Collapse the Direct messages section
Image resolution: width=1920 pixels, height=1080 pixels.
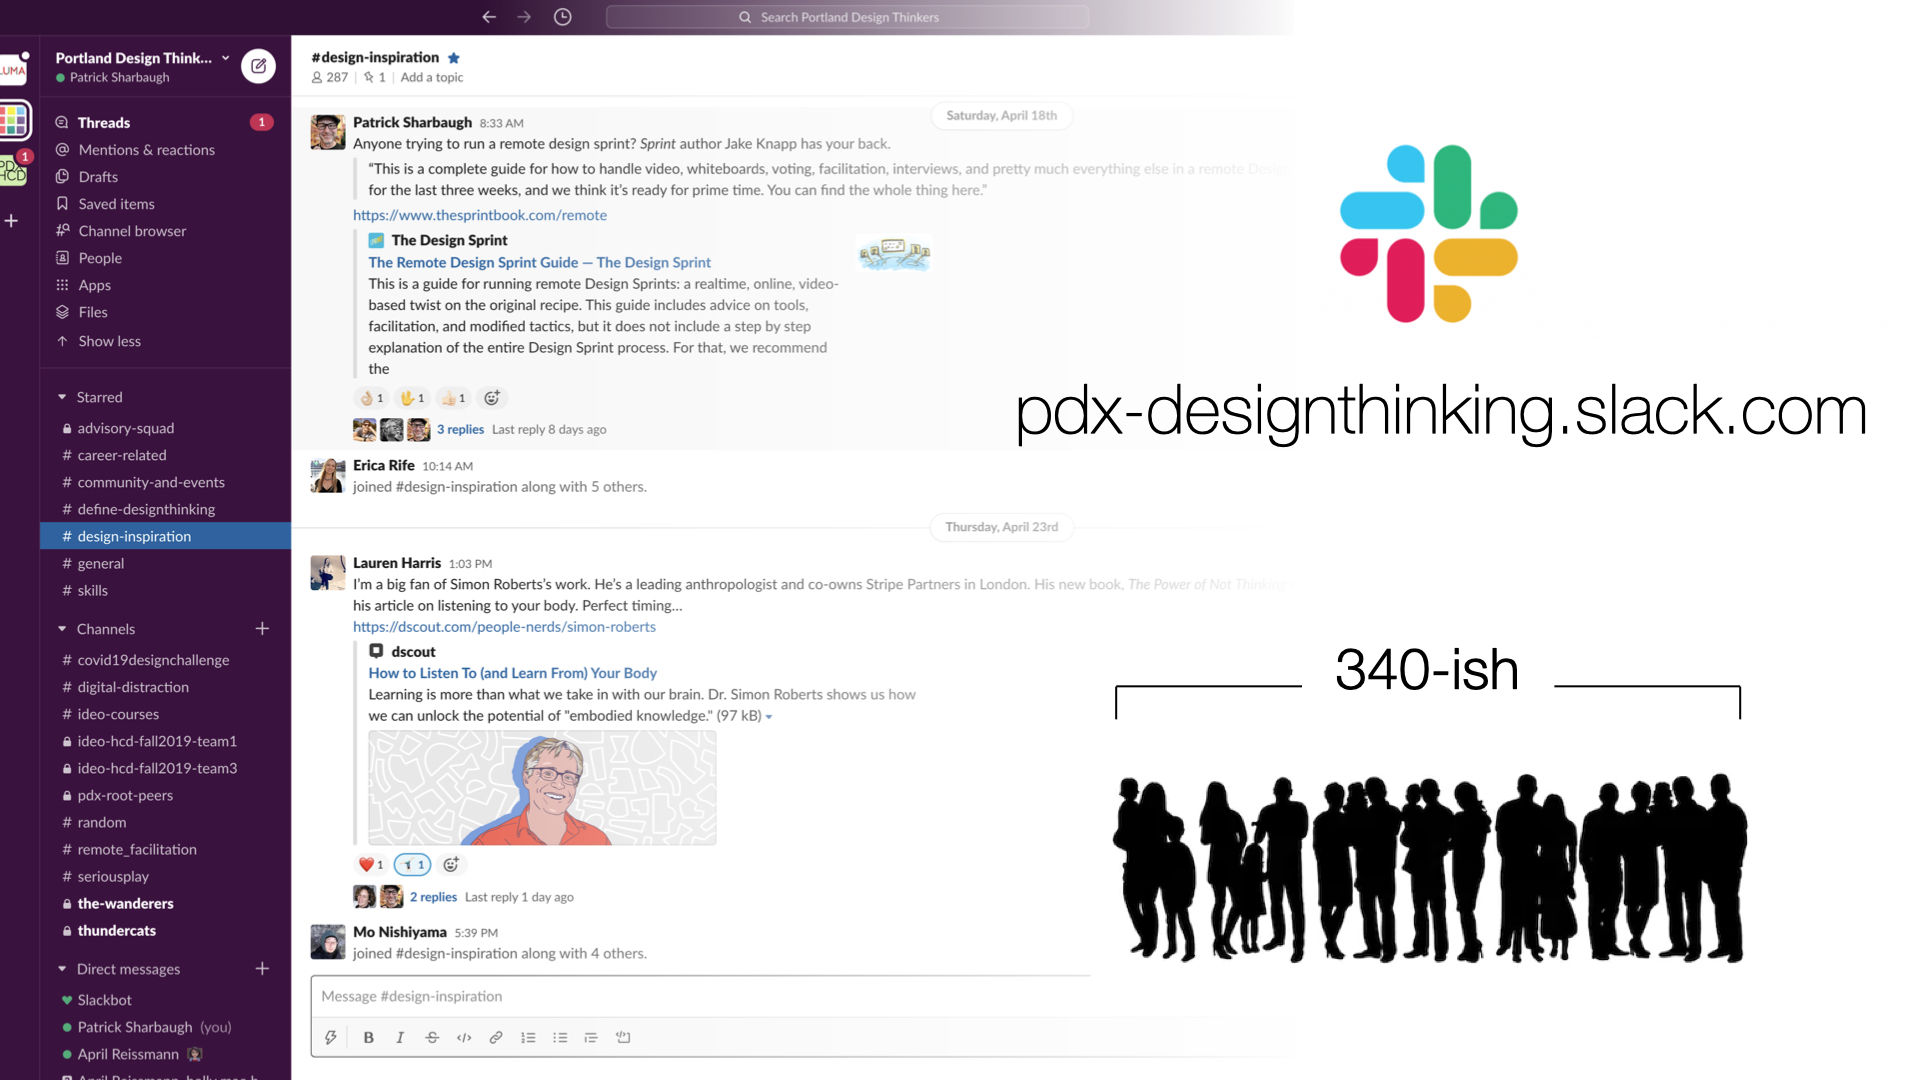(x=62, y=969)
